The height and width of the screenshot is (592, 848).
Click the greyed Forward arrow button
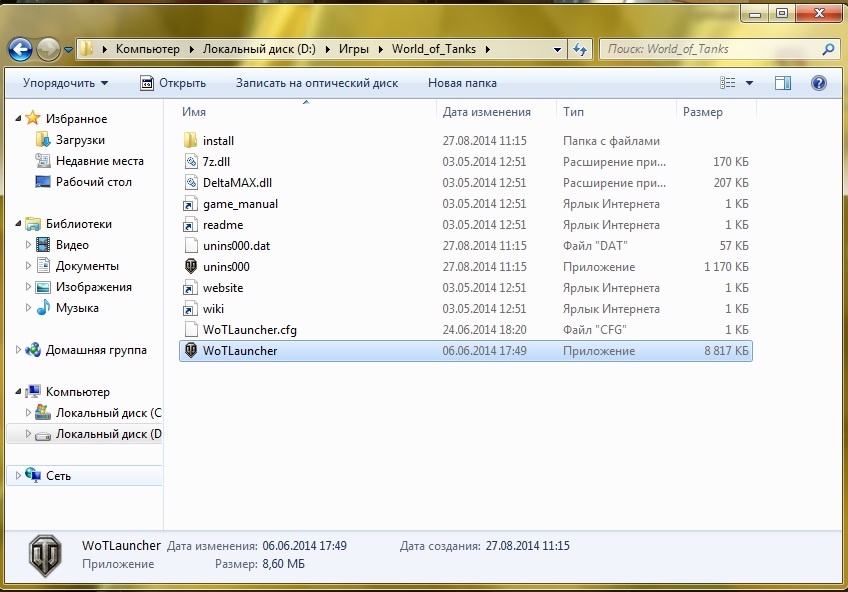click(48, 49)
